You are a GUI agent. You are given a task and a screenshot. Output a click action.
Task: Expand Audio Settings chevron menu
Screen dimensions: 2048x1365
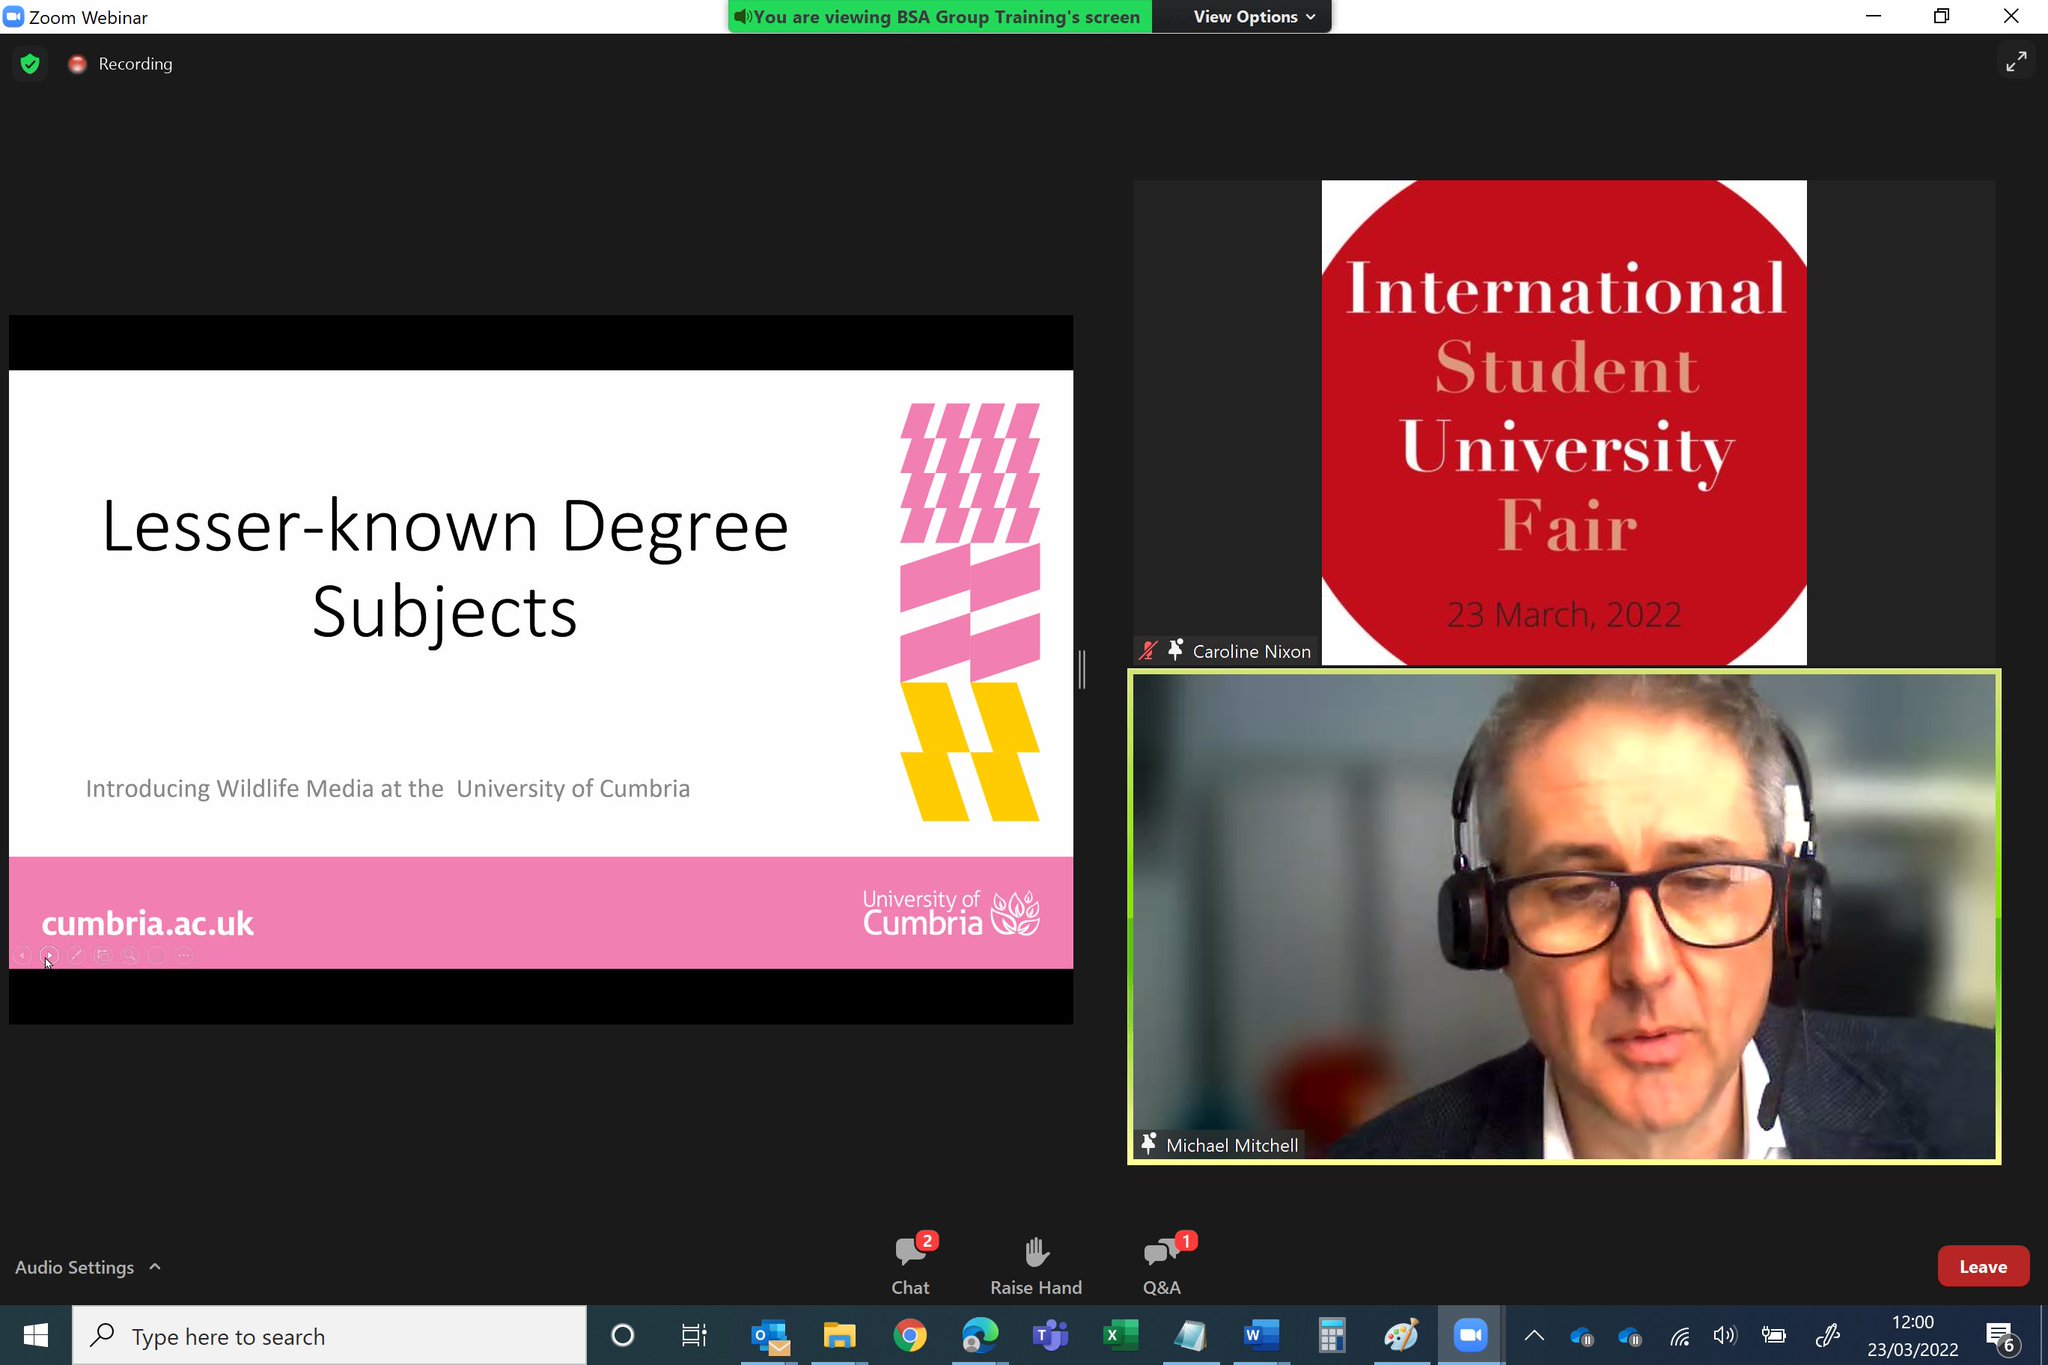[155, 1267]
